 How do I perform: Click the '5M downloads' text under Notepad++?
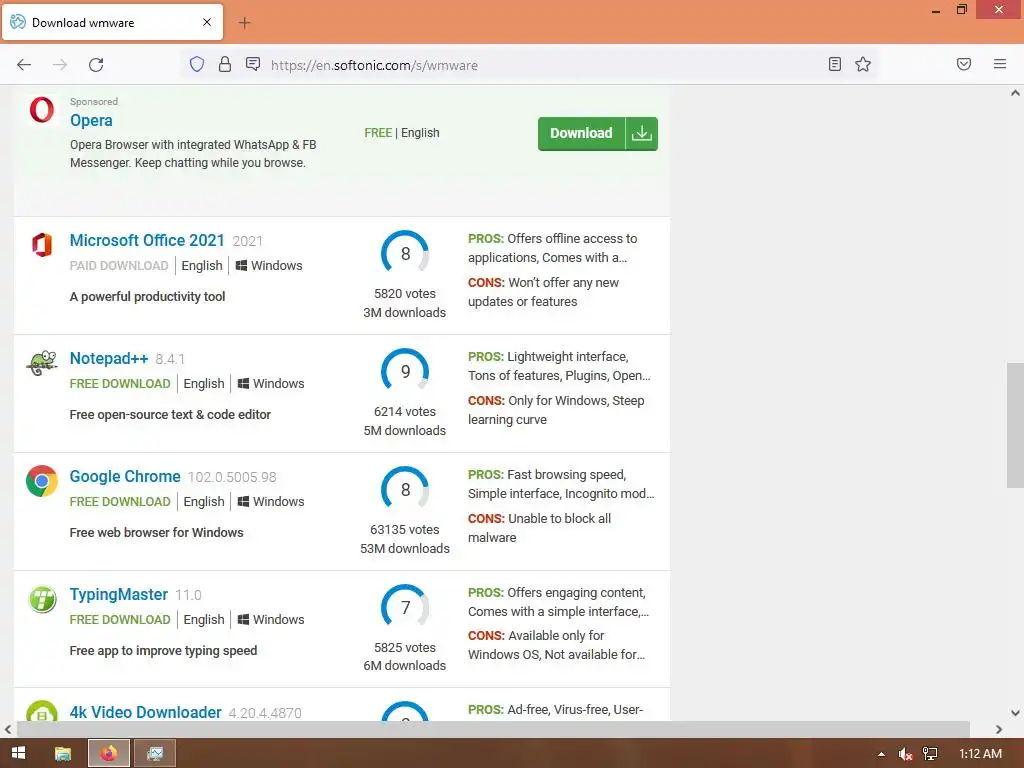405,431
